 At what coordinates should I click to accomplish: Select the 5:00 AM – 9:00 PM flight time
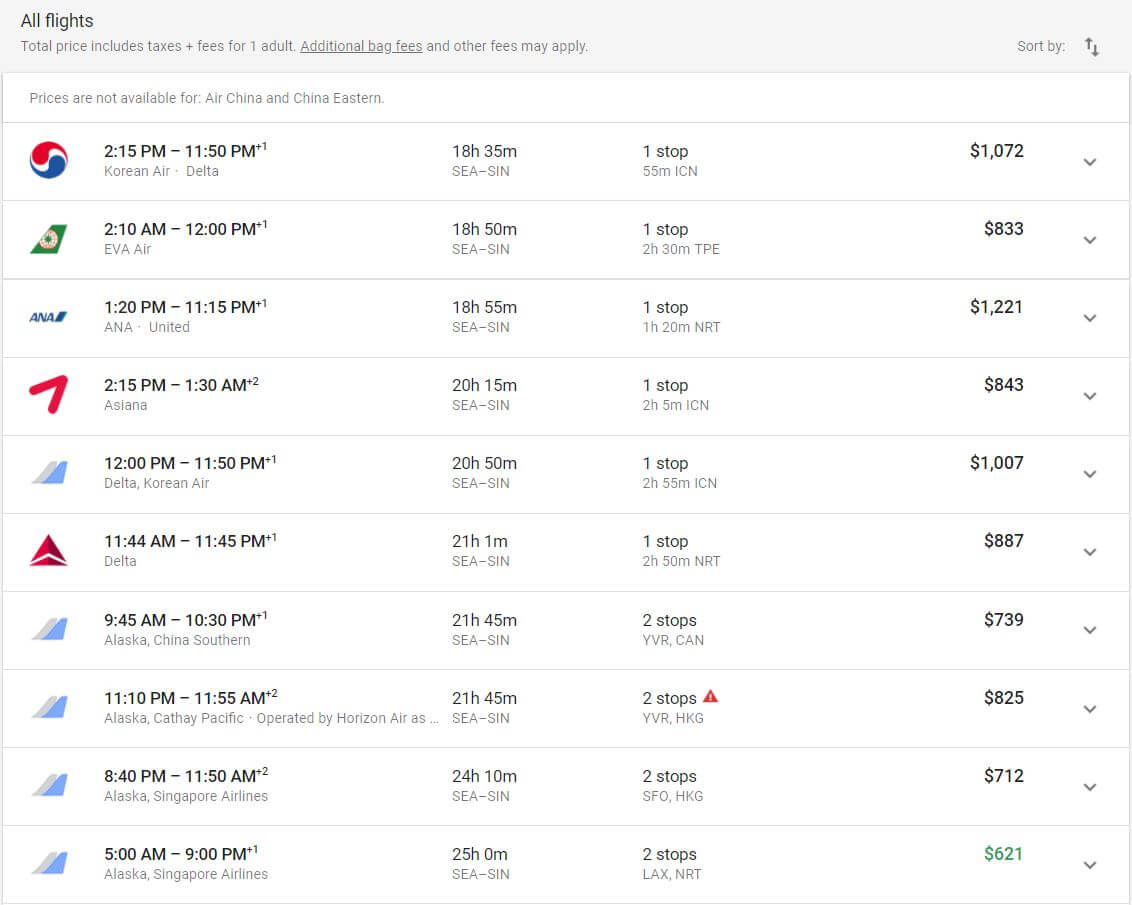click(x=180, y=853)
